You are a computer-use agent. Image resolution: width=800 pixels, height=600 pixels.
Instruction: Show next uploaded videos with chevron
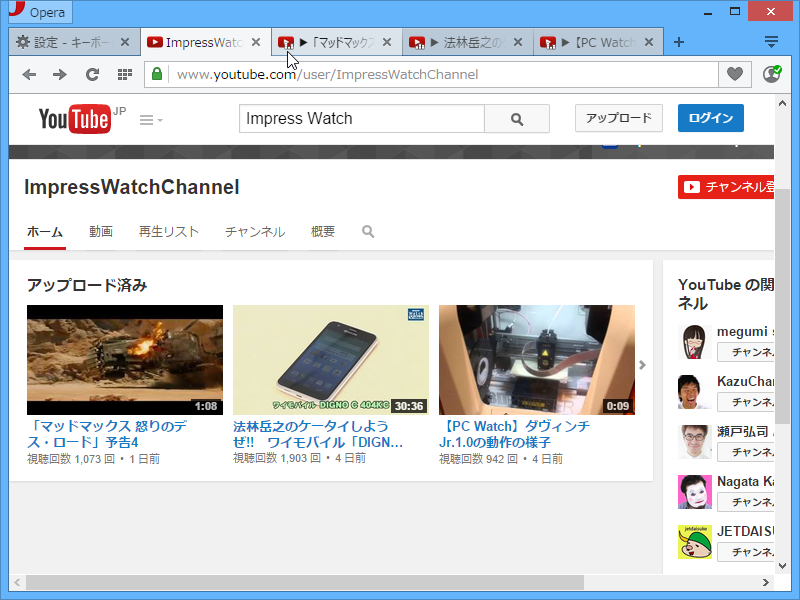[642, 365]
